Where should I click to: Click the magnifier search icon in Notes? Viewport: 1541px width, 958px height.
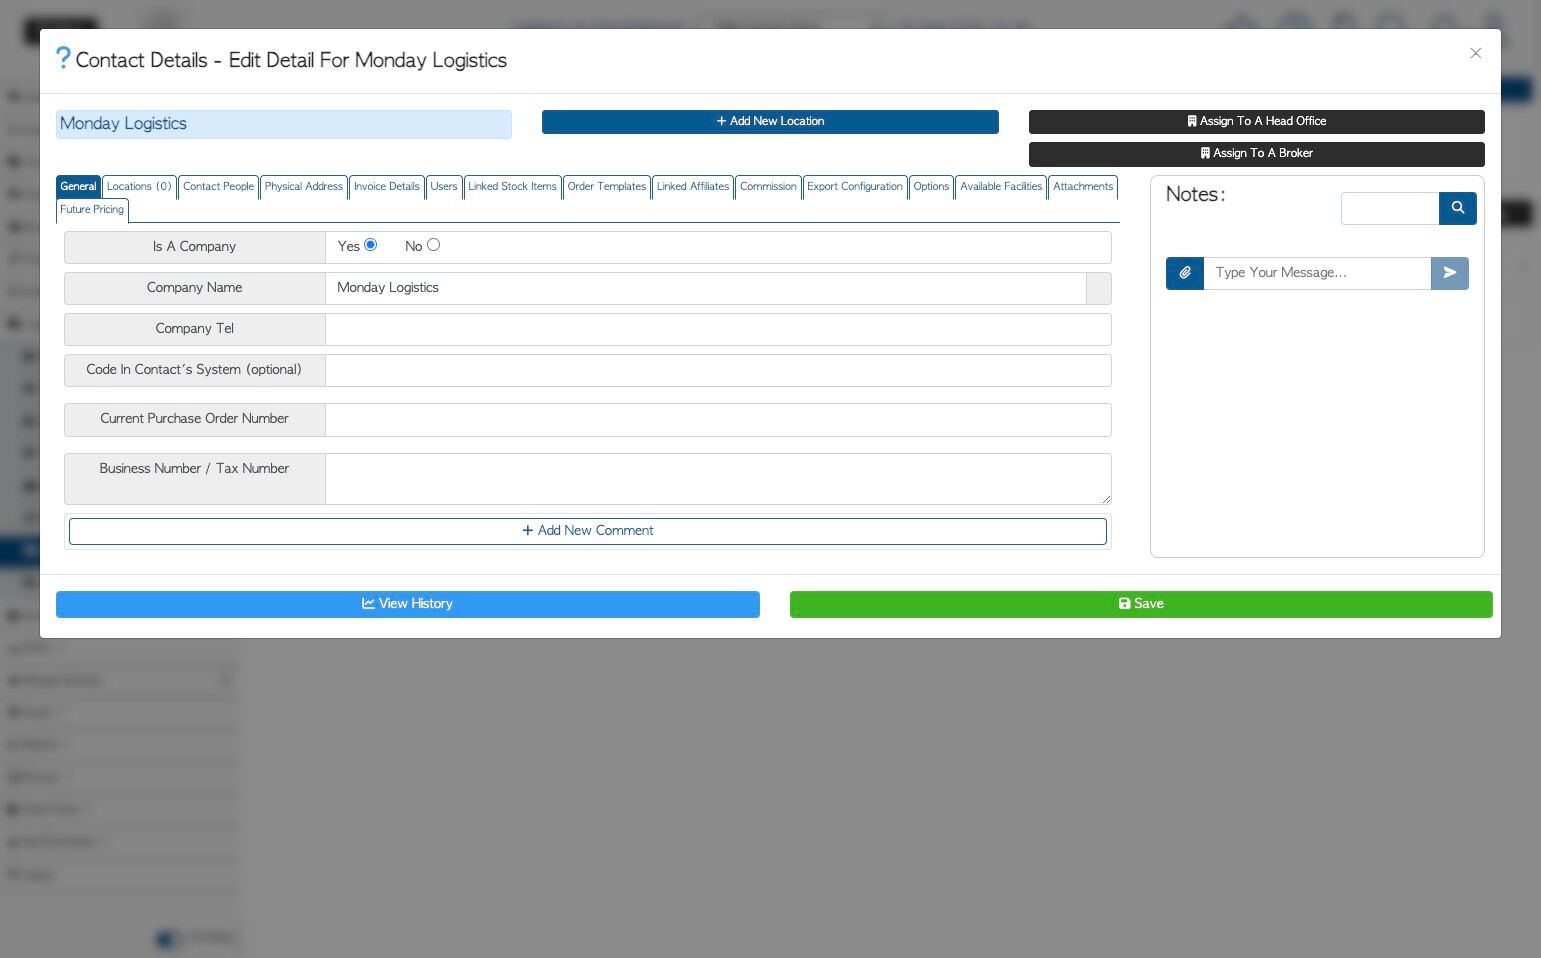[1458, 208]
